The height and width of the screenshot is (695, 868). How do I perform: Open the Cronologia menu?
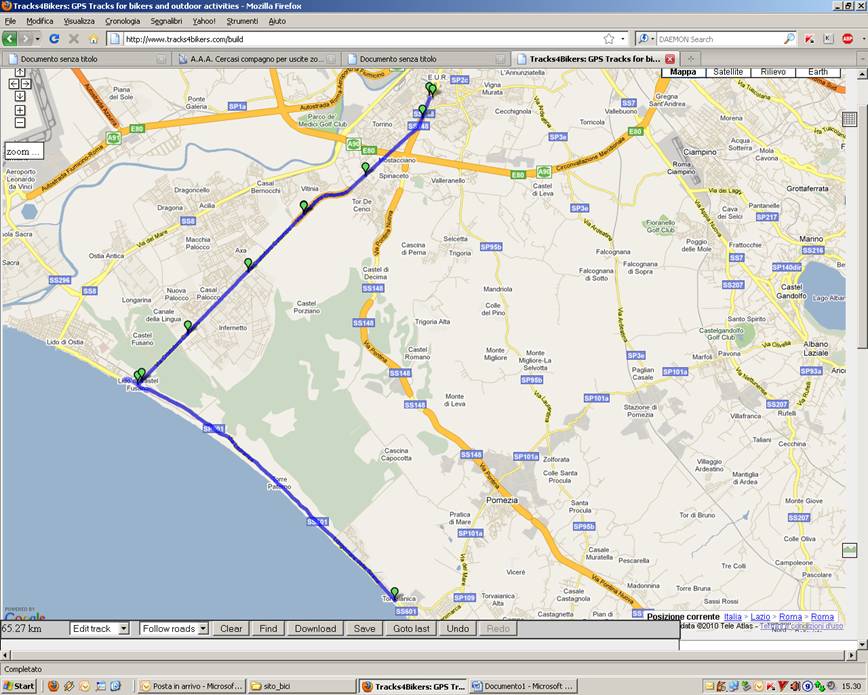(x=122, y=21)
